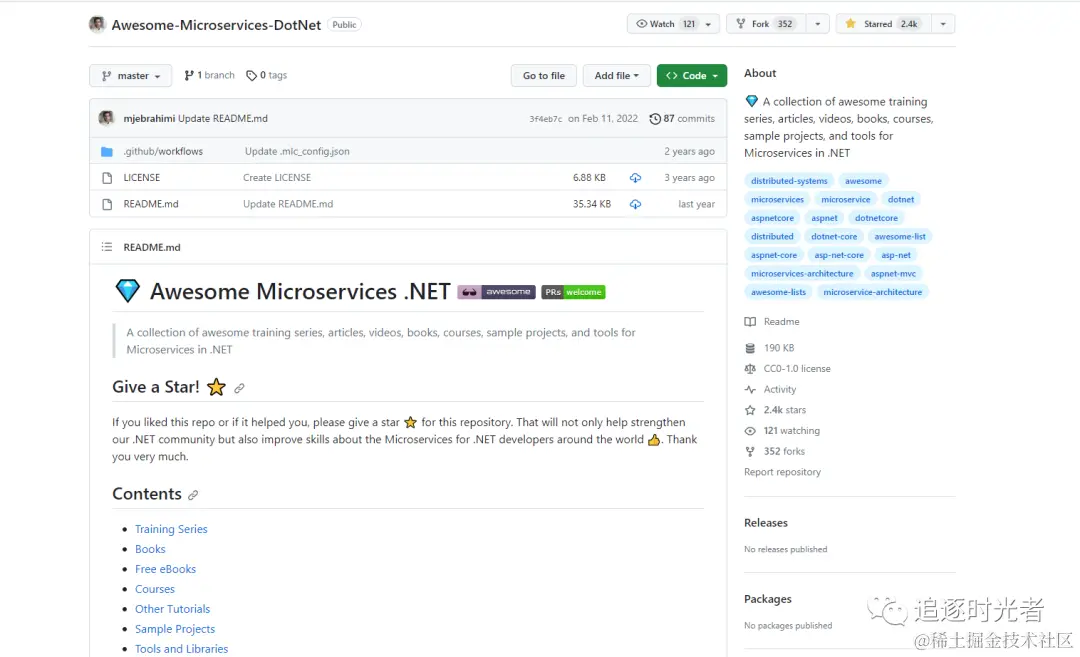View the 1 branch link

tap(209, 75)
